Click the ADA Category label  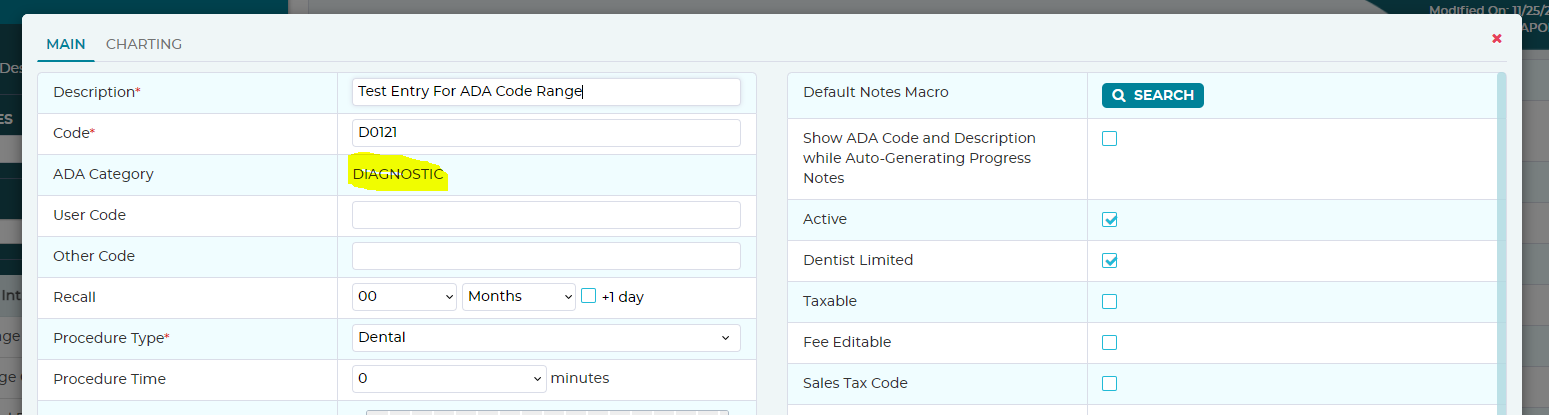(103, 174)
